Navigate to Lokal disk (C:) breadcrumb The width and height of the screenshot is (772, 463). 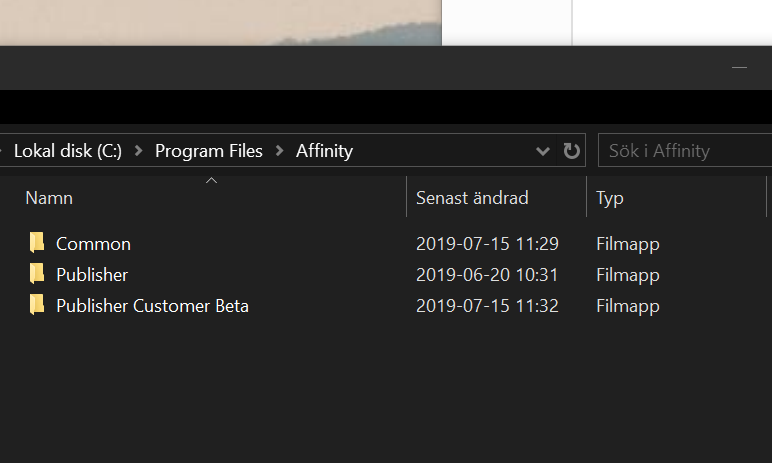pyautogui.click(x=68, y=151)
